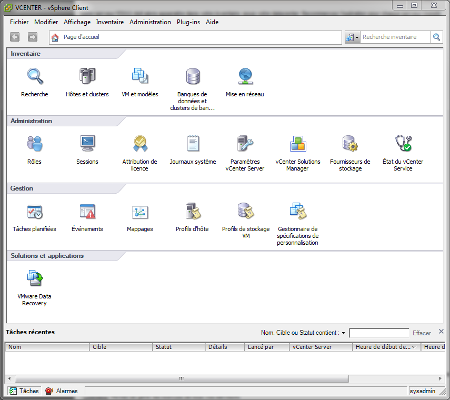Sort by the Détails column header

[x=225, y=347]
